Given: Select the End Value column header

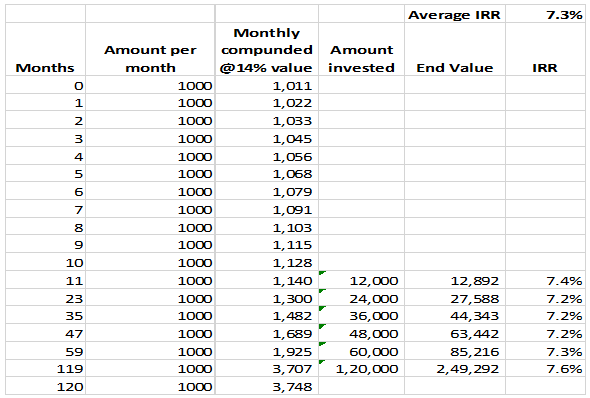Looking at the screenshot, I should [x=455, y=49].
